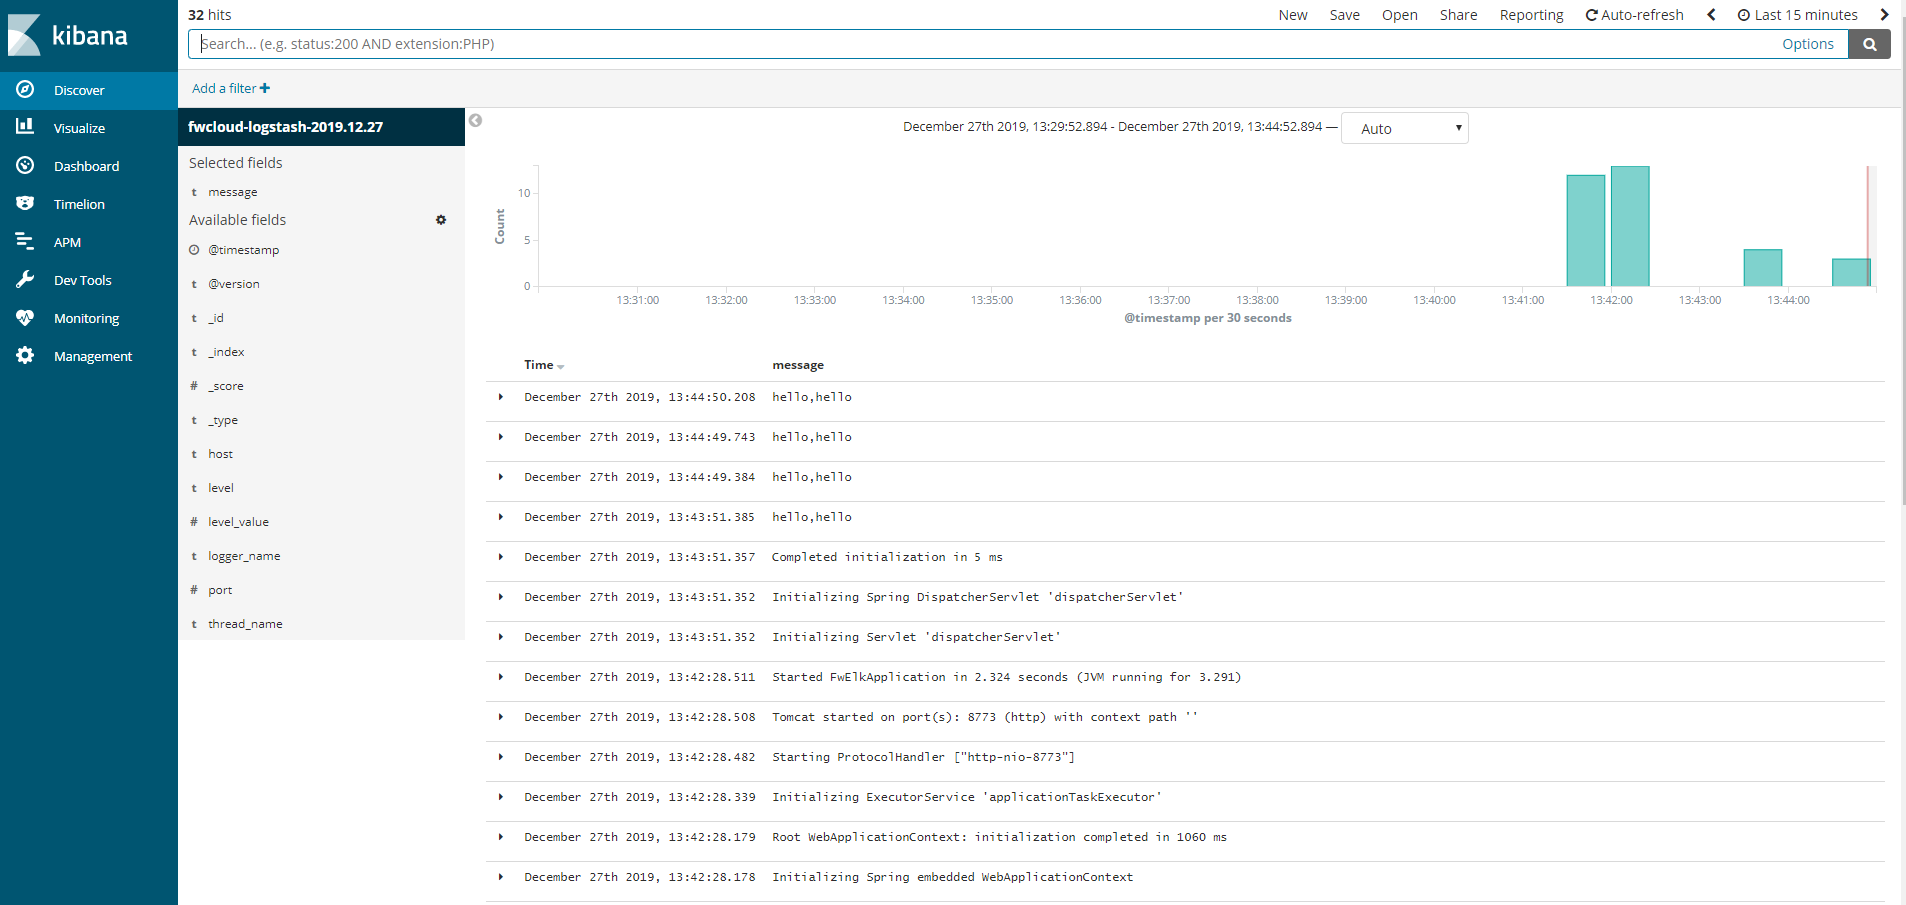Click the Dashboard gauge icon
The height and width of the screenshot is (905, 1906).
coord(25,166)
